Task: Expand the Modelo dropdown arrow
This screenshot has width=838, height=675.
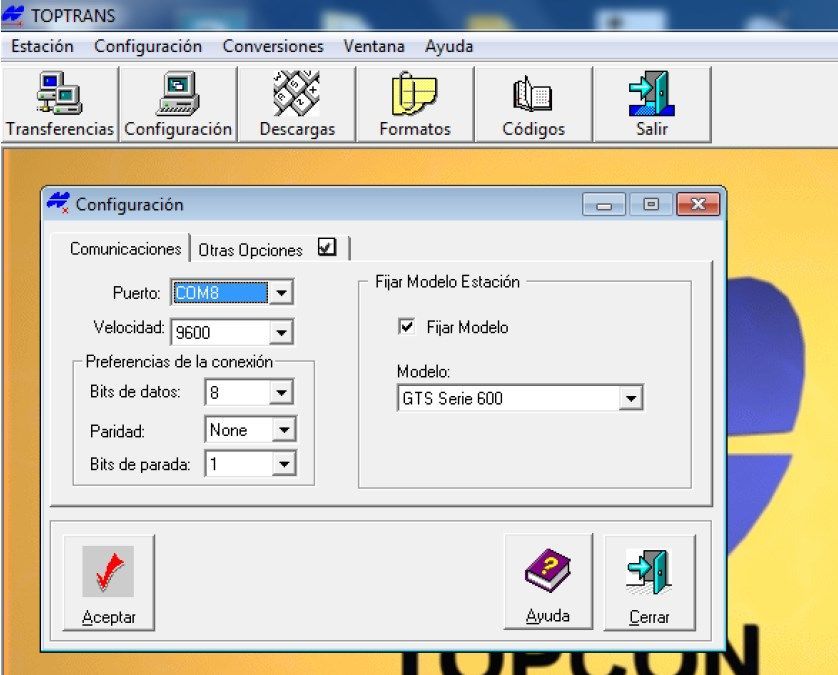Action: (631, 398)
